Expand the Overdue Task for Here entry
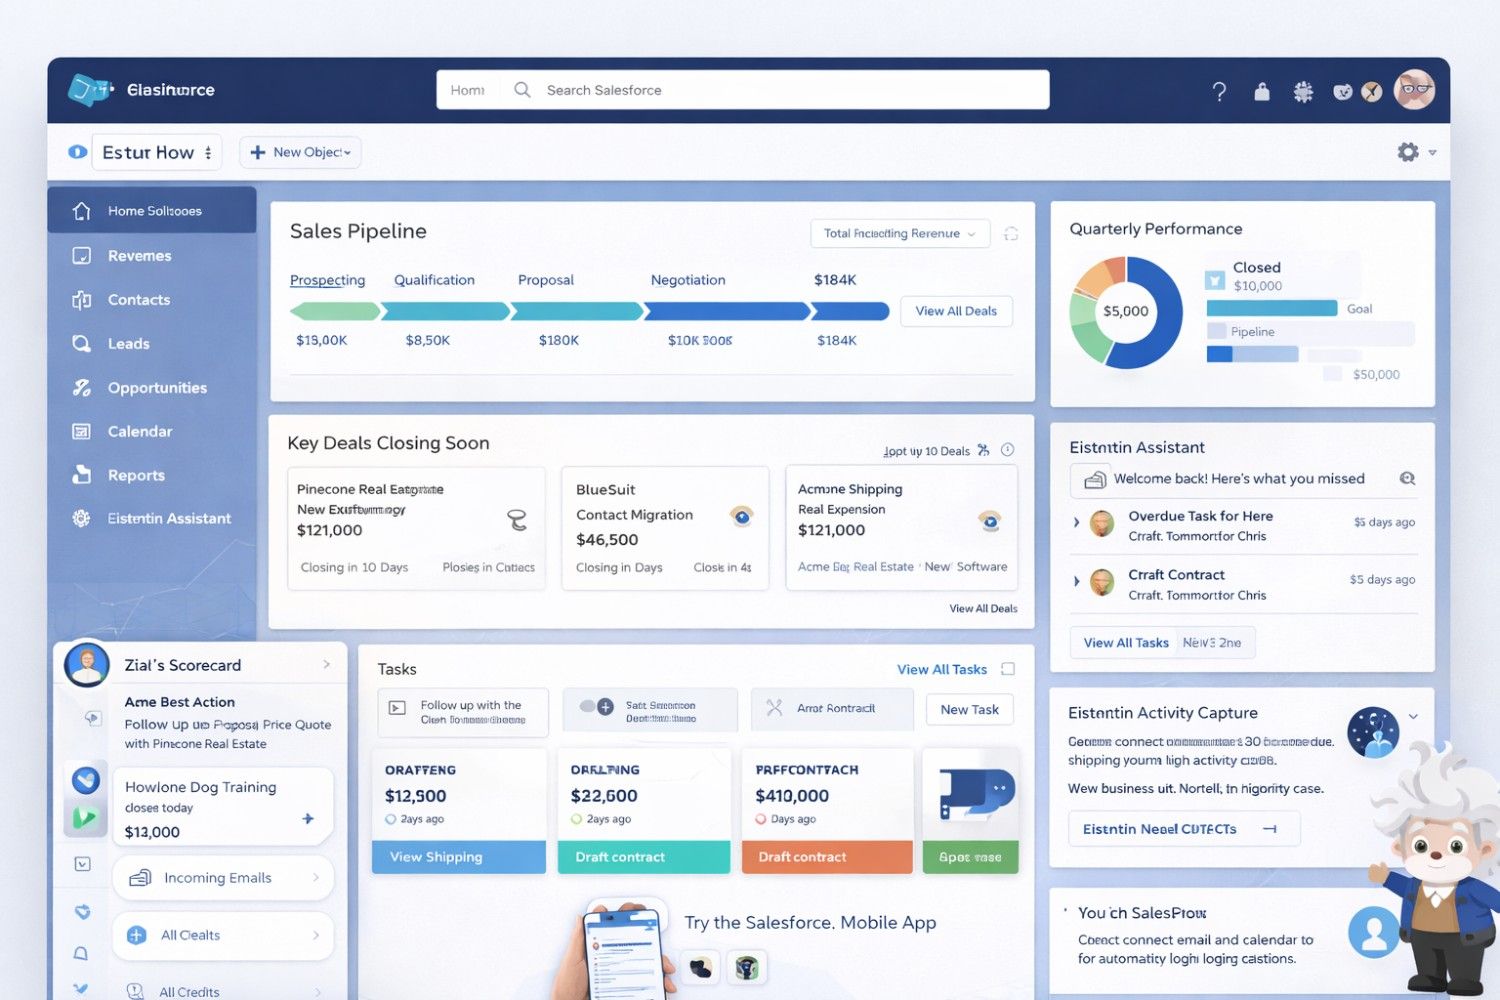The width and height of the screenshot is (1500, 1000). coord(1075,523)
